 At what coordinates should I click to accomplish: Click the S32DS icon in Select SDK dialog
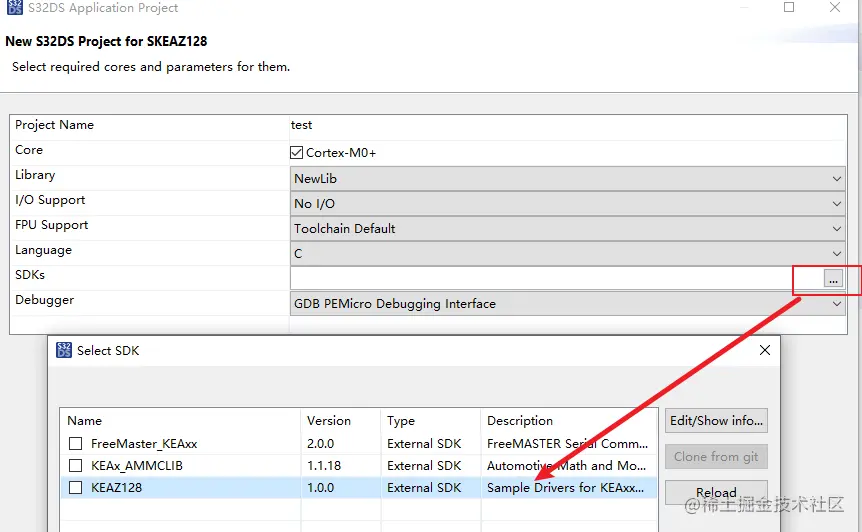64,350
